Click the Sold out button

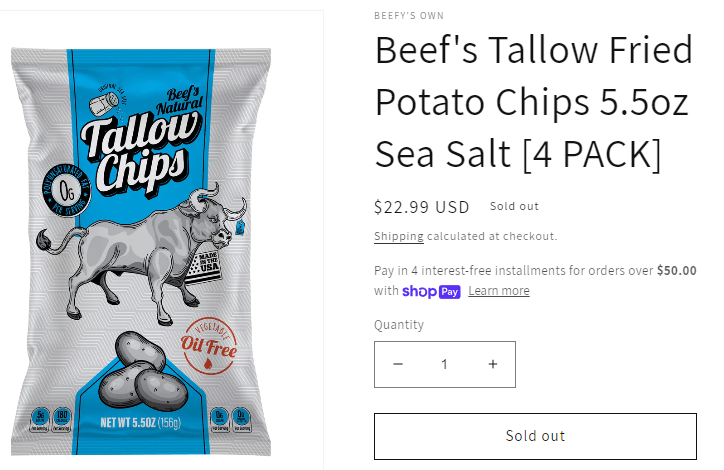click(x=535, y=436)
